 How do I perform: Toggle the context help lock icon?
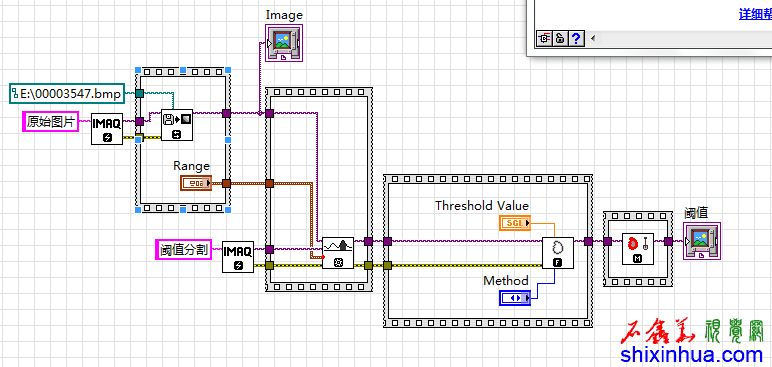[560, 38]
